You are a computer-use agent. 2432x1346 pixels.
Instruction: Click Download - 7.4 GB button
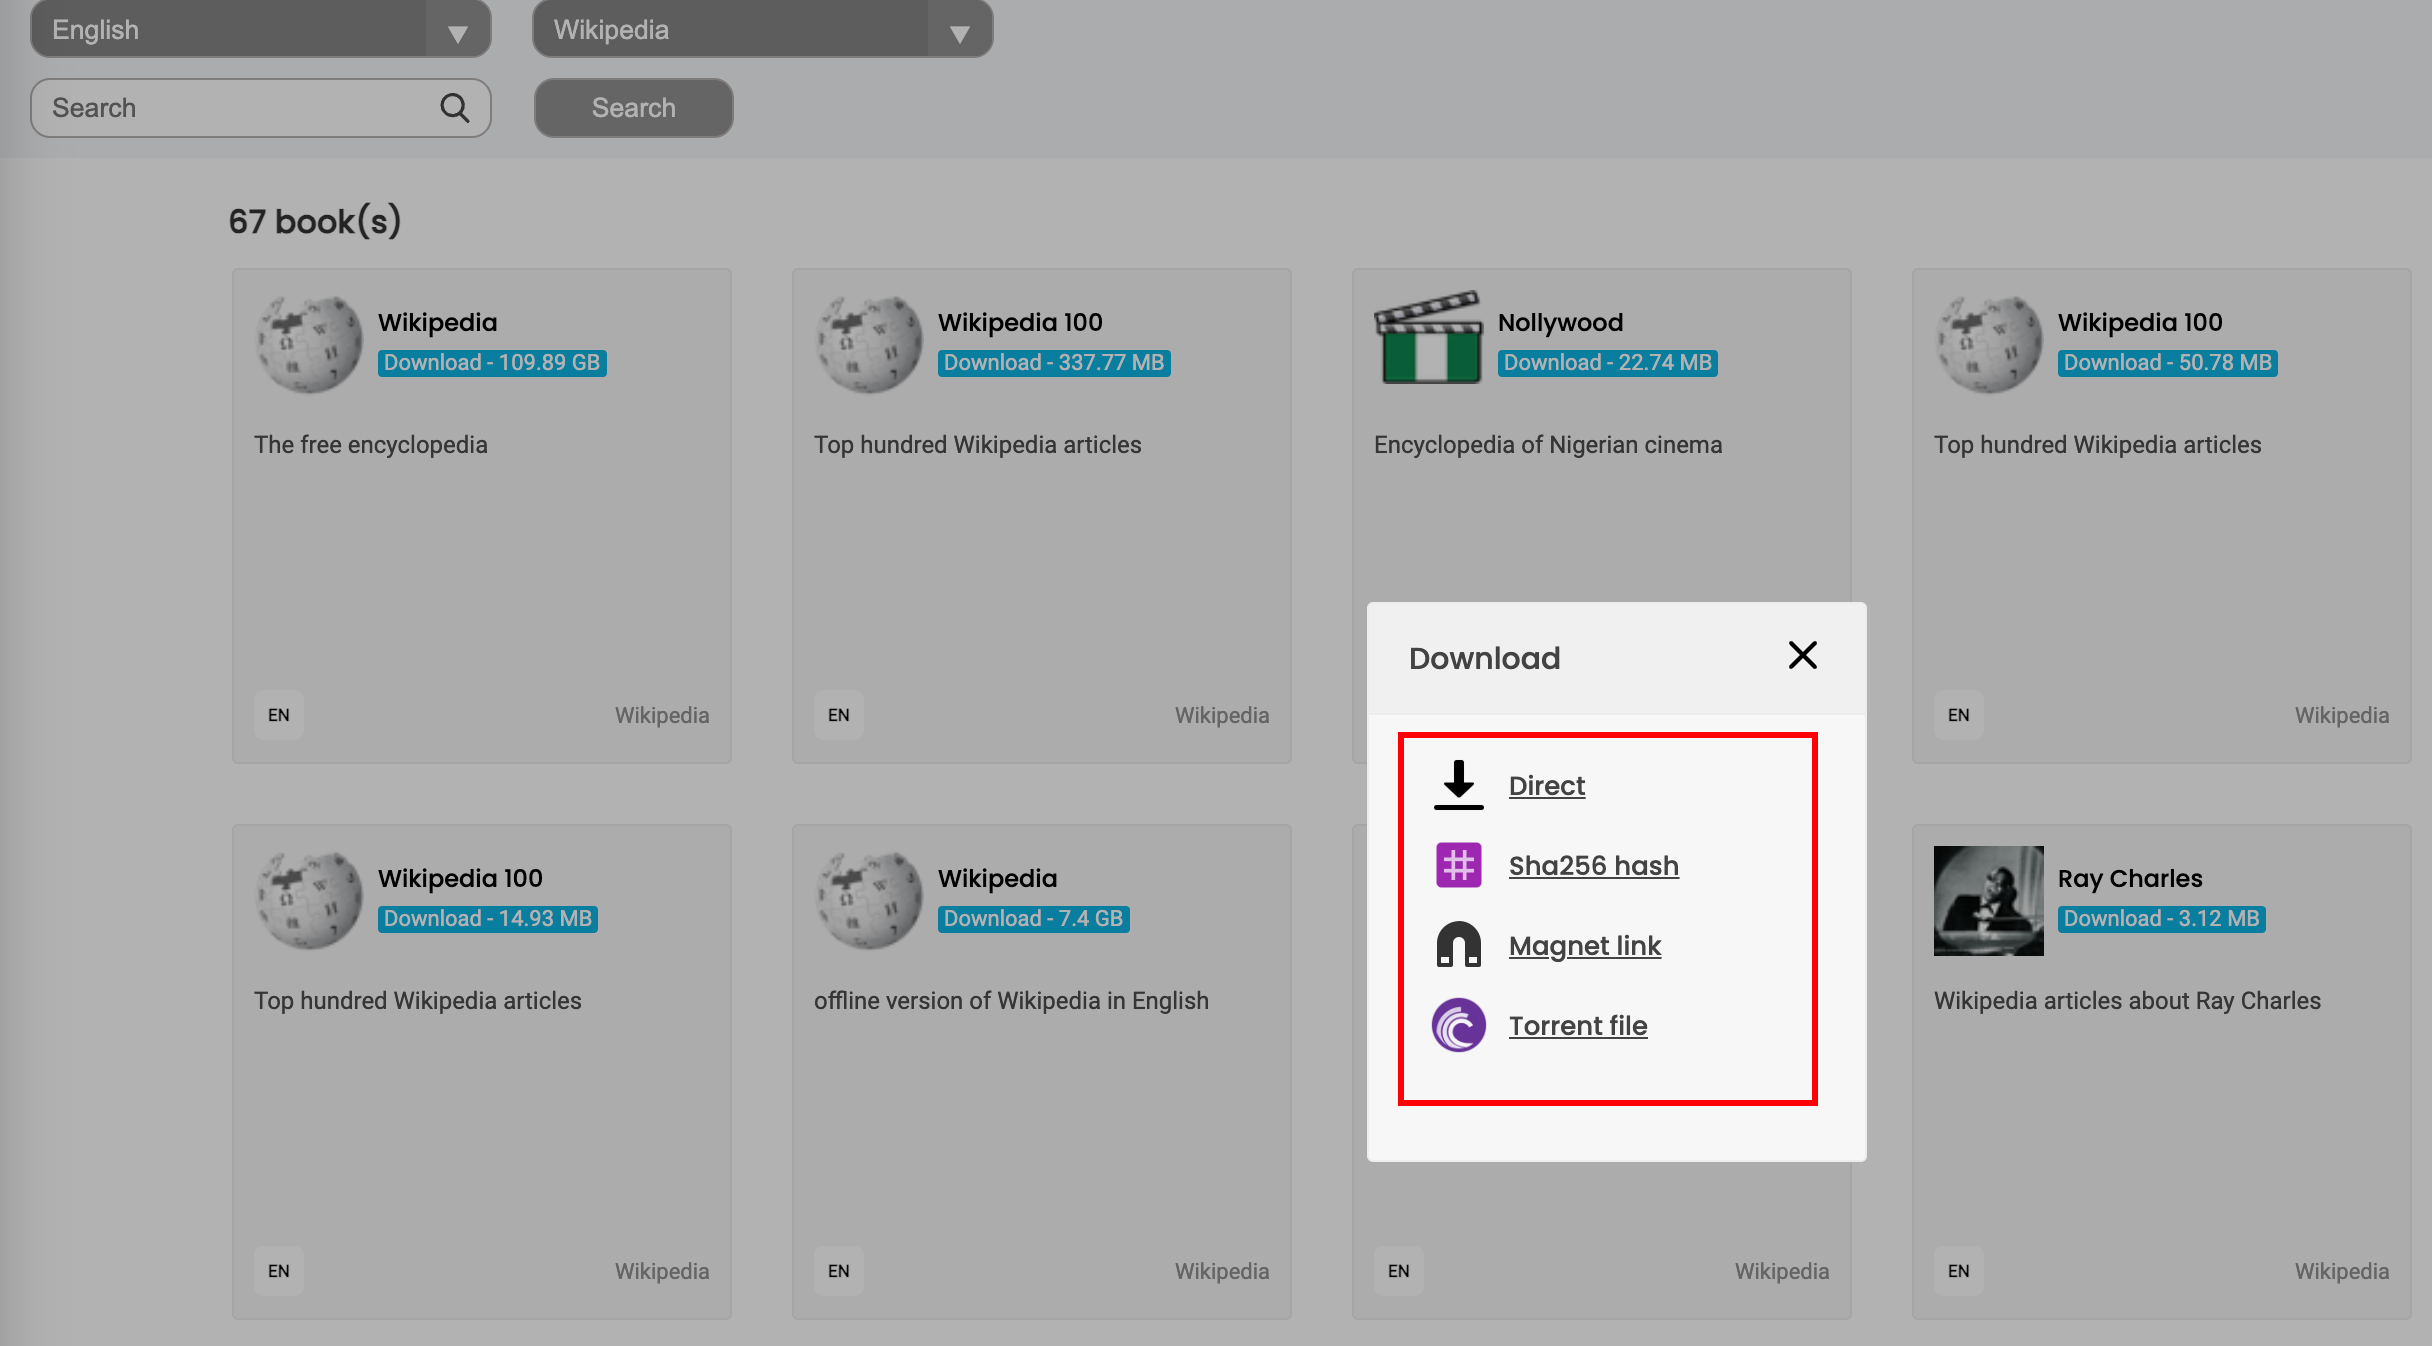(x=1034, y=919)
